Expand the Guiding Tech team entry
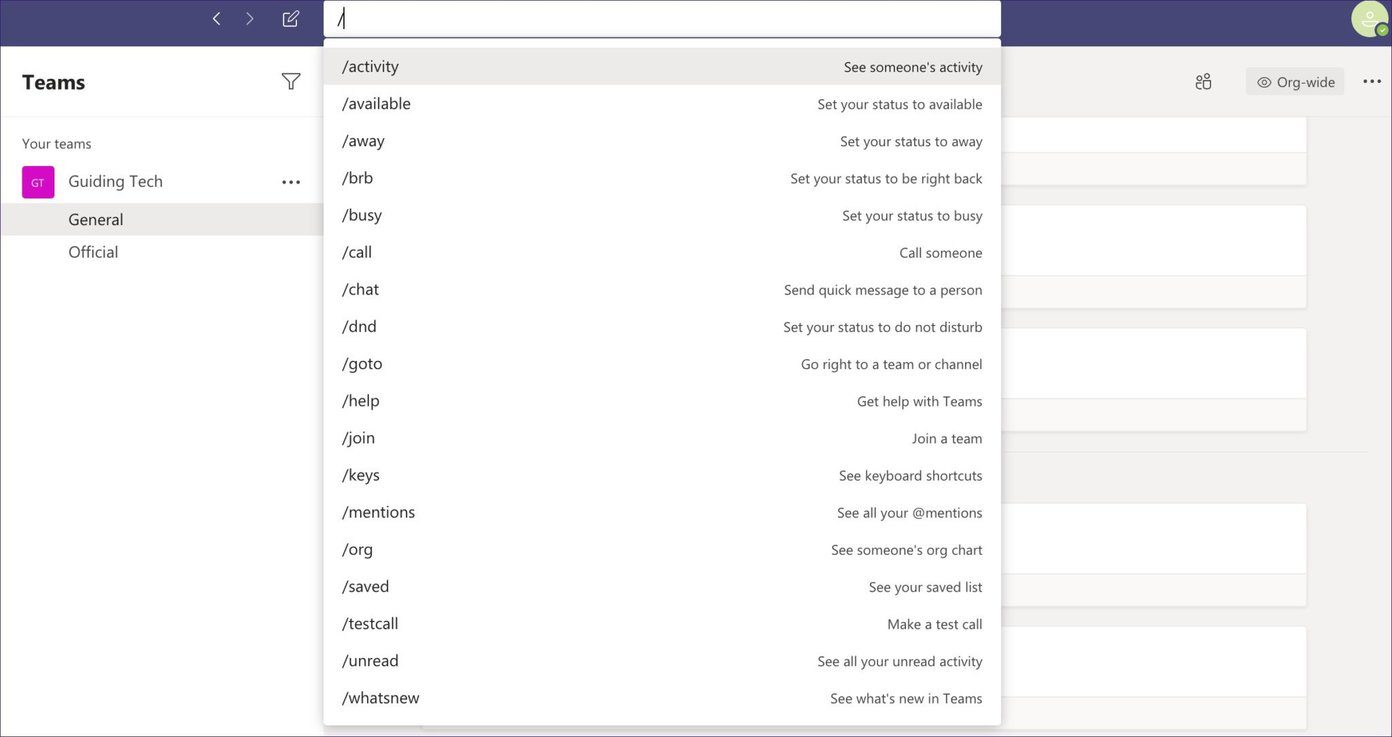The width and height of the screenshot is (1392, 737). click(115, 181)
